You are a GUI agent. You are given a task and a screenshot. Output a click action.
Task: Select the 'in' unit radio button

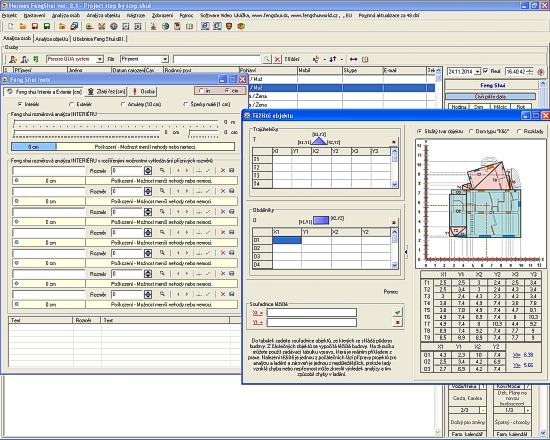pyautogui.click(x=201, y=91)
